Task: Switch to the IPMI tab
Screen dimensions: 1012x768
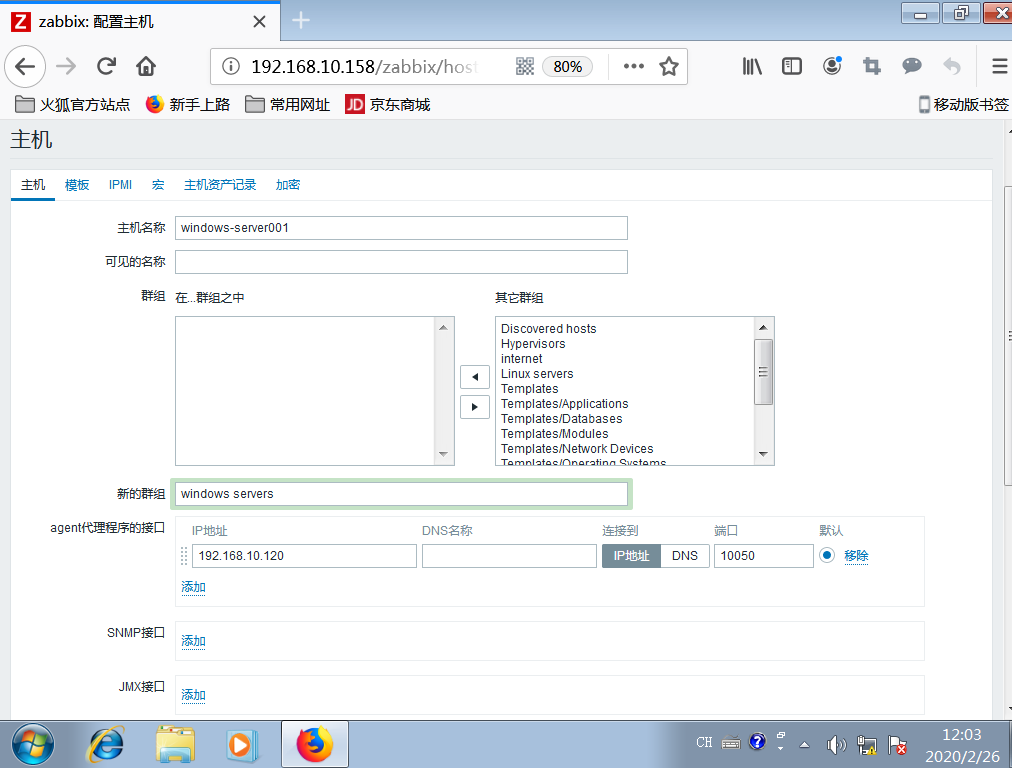Action: pyautogui.click(x=120, y=185)
